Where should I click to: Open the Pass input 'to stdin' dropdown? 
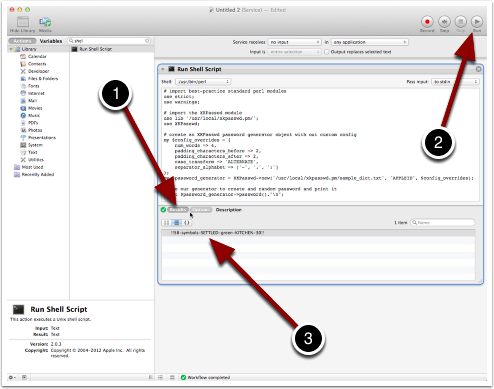click(x=455, y=81)
